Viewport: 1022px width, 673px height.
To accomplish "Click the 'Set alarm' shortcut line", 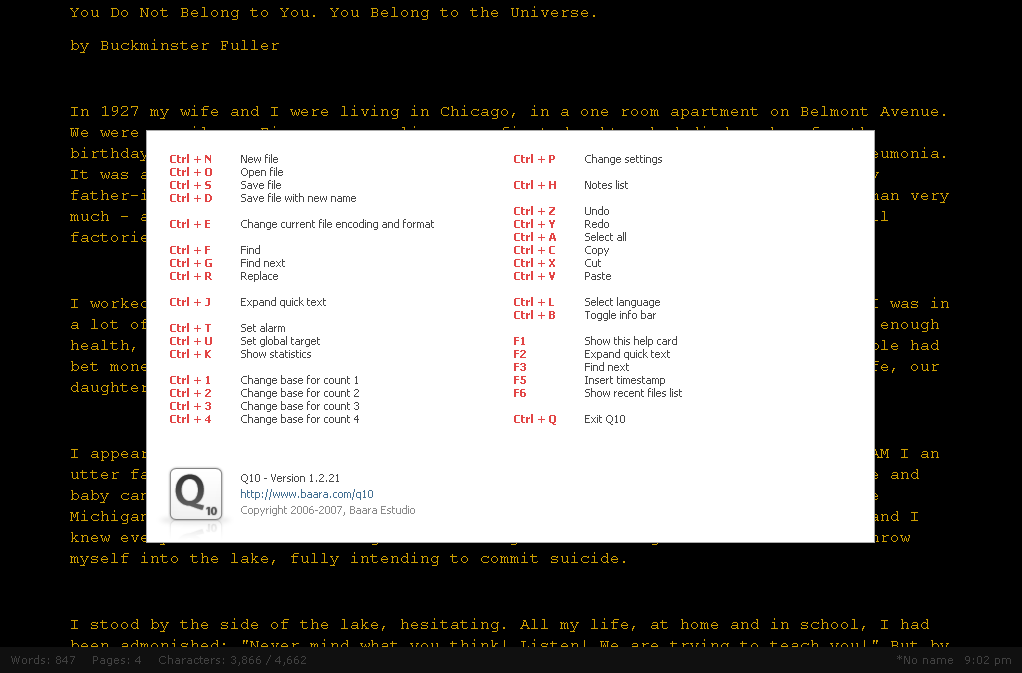I will tap(262, 328).
